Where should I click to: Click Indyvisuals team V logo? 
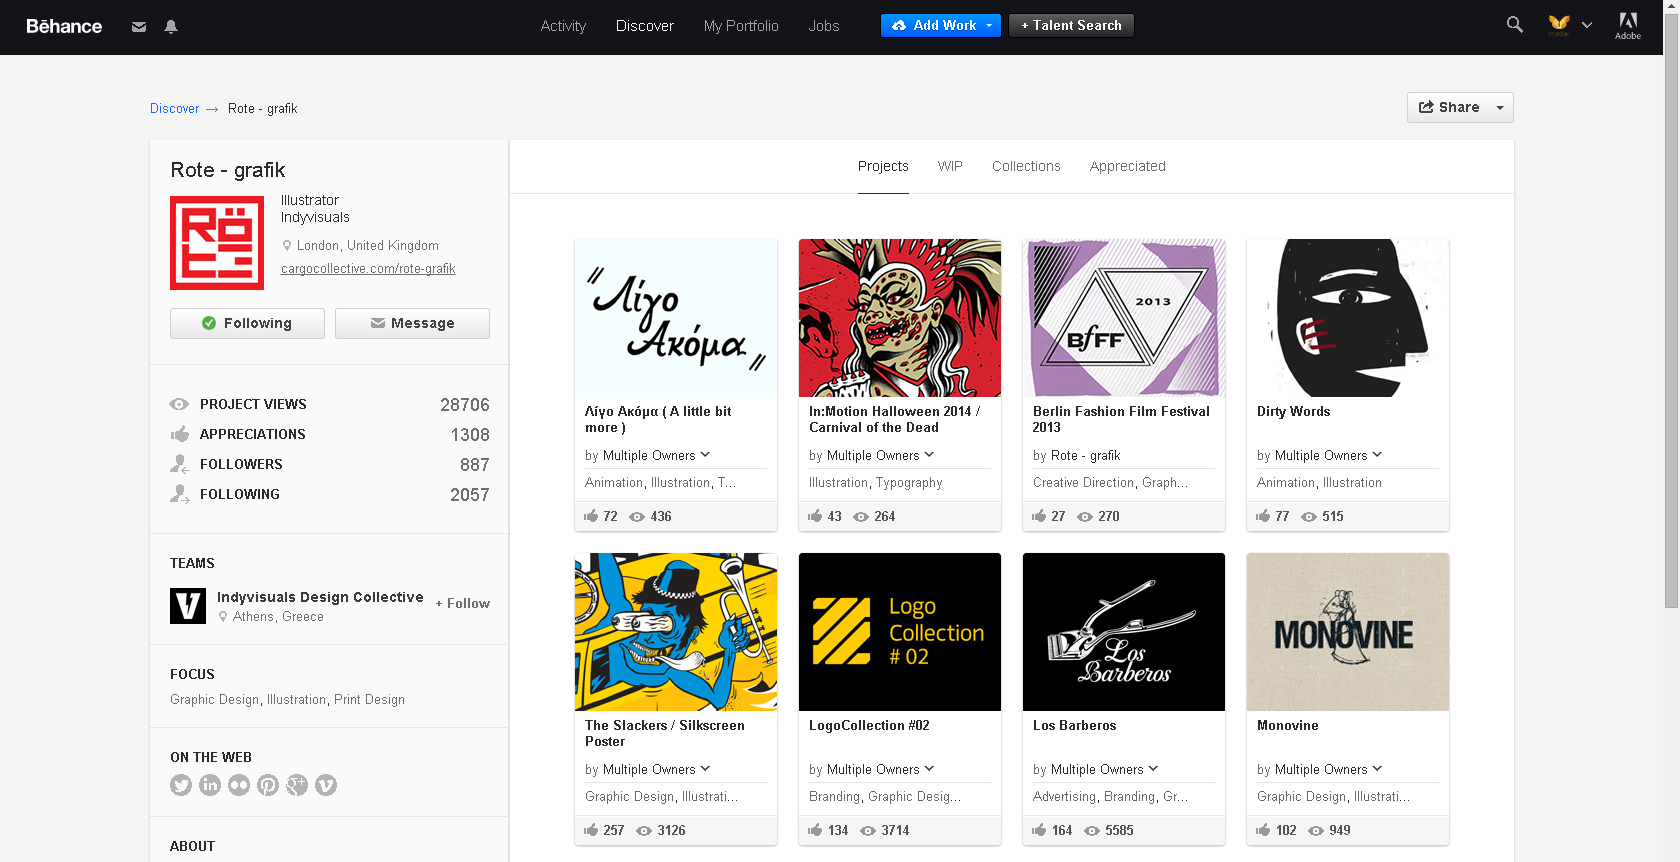pyautogui.click(x=188, y=605)
